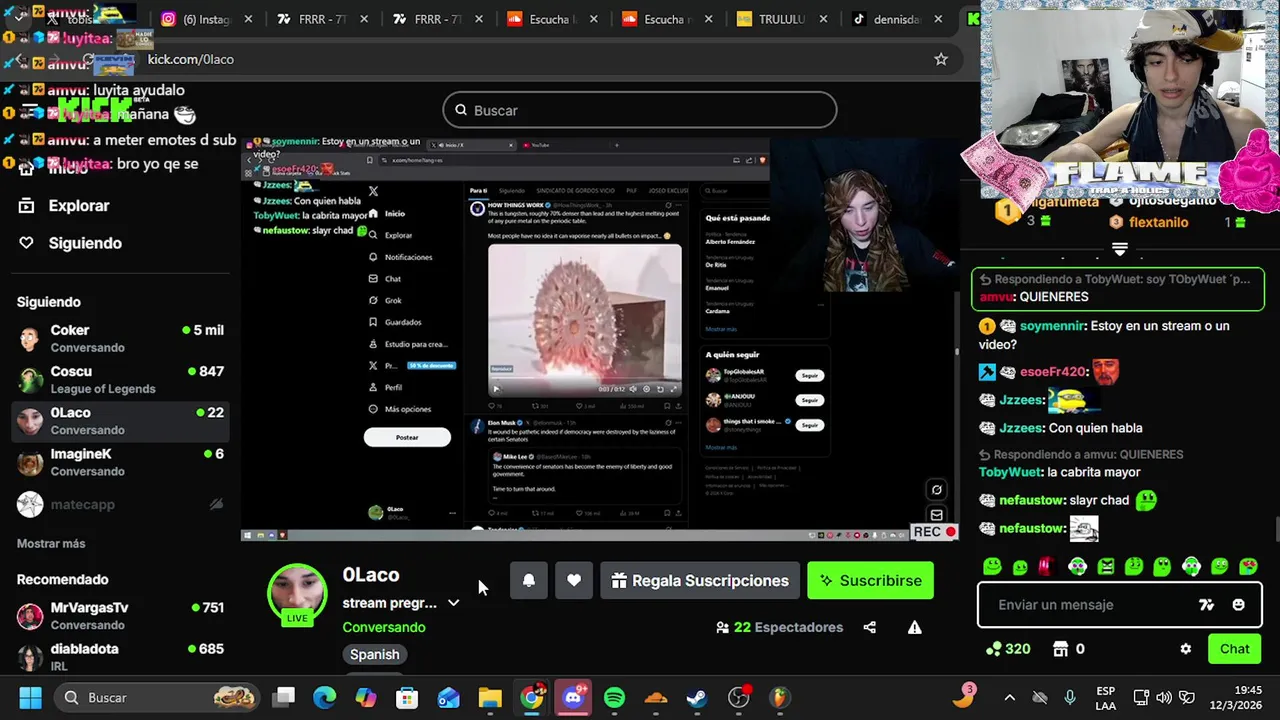The width and height of the screenshot is (1280, 720).
Task: Open MrVargasTv recommended channel
Action: 120,615
